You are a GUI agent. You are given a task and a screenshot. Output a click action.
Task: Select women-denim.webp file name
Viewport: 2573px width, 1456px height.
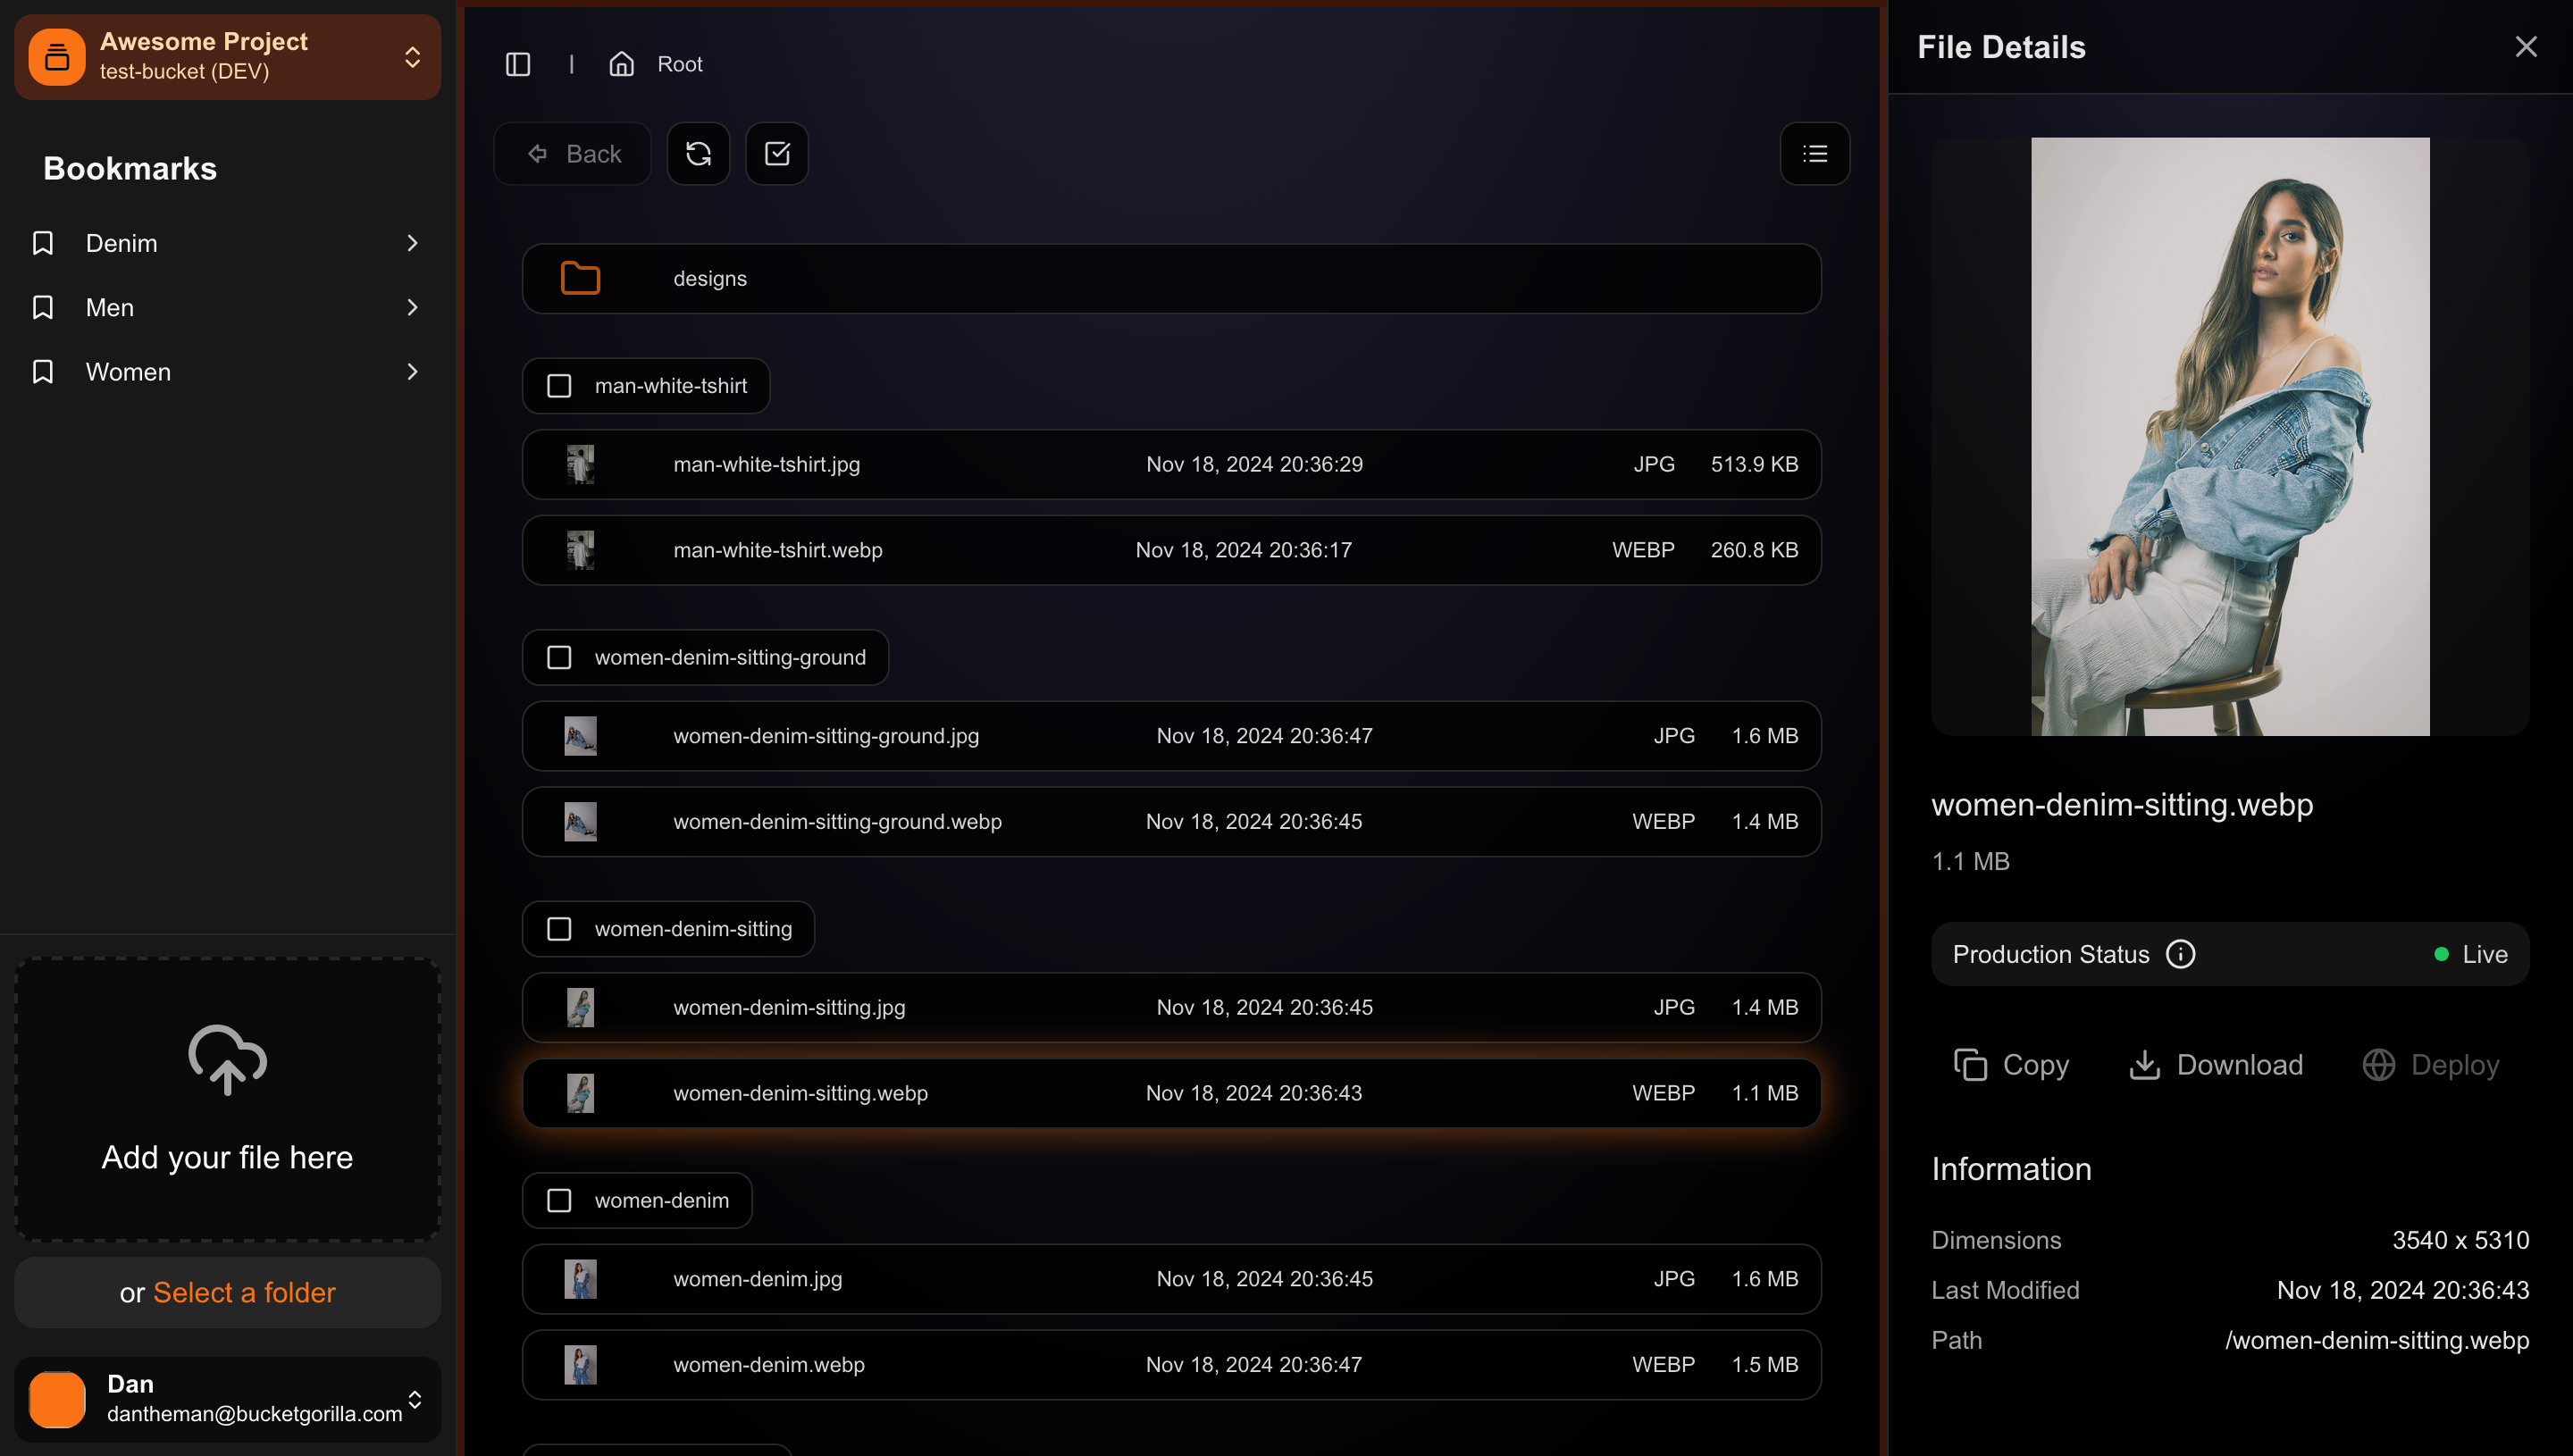[768, 1365]
